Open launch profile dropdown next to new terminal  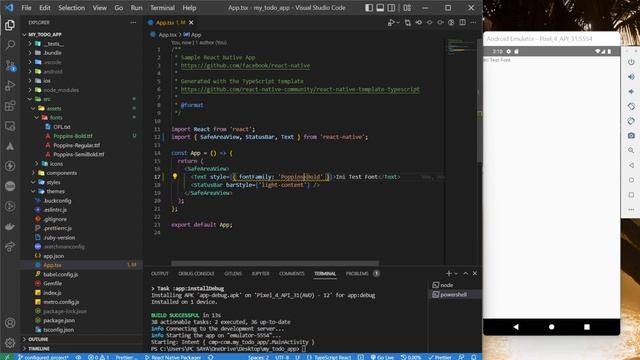(x=456, y=273)
